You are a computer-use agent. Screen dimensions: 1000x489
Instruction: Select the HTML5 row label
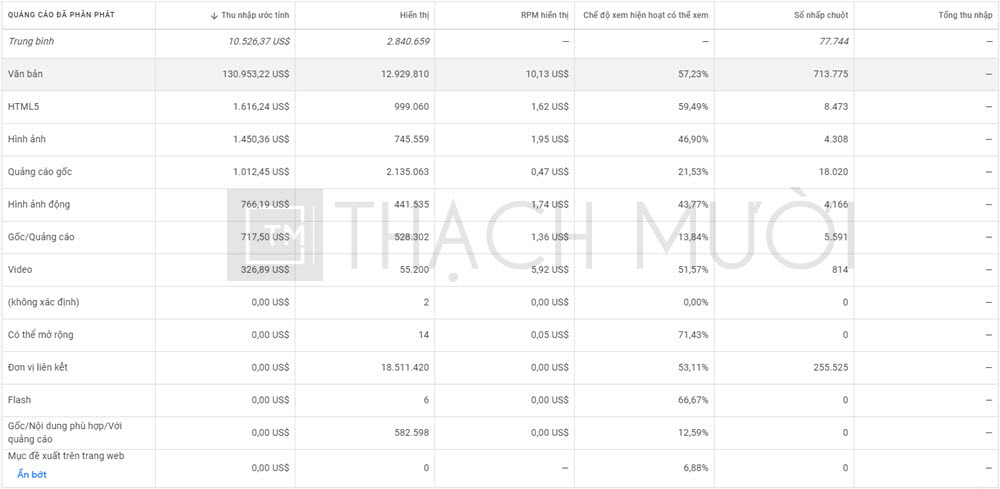20,107
